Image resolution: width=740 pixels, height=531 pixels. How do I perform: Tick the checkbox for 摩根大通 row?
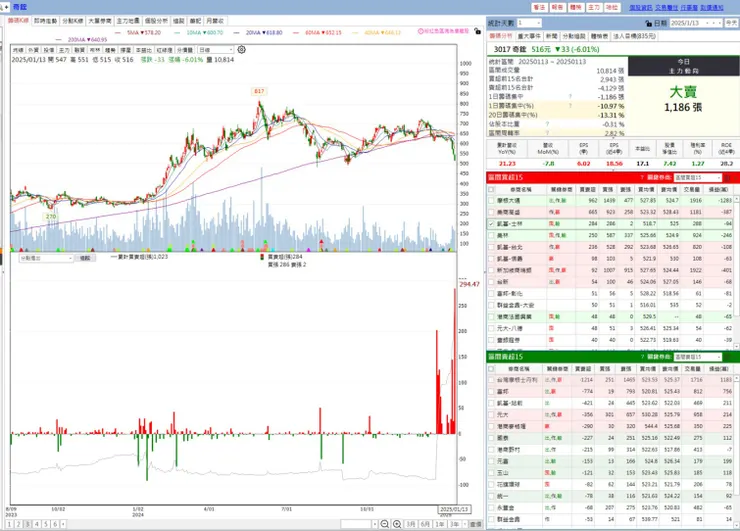pos(491,201)
